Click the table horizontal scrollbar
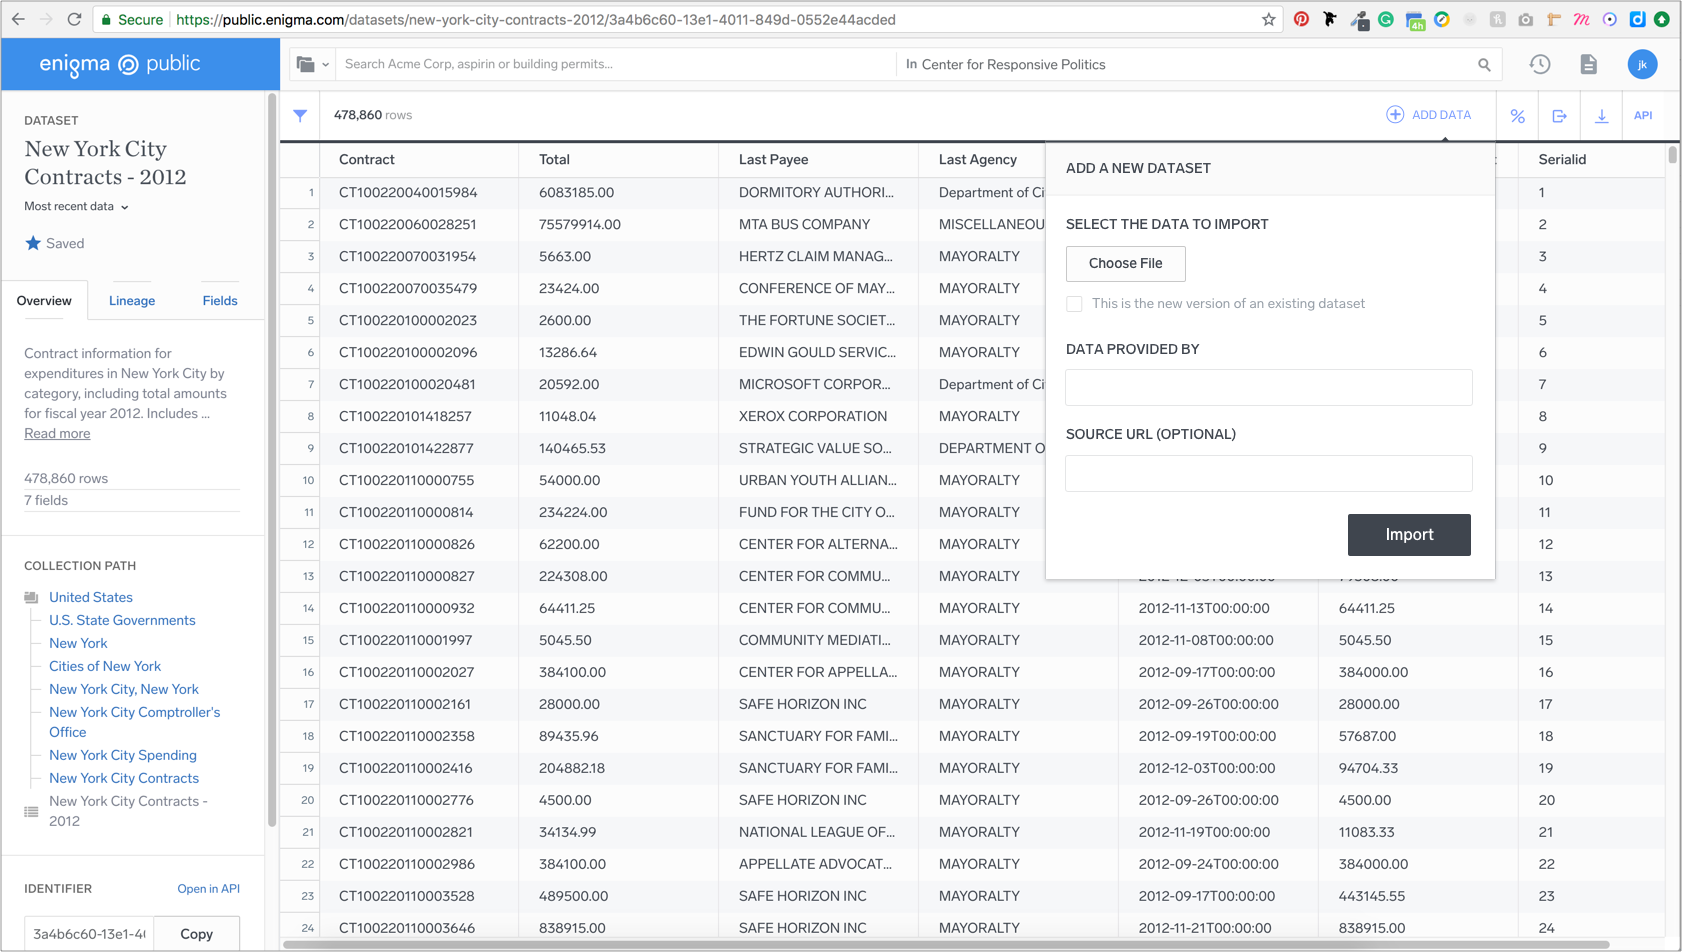 (x=945, y=944)
